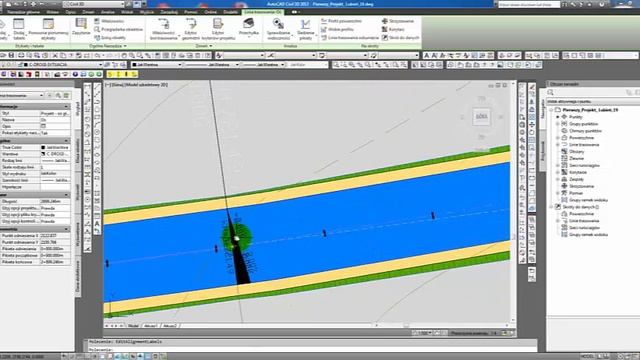
Task: Toggle MODEL space button in status bar
Action: click(x=587, y=356)
